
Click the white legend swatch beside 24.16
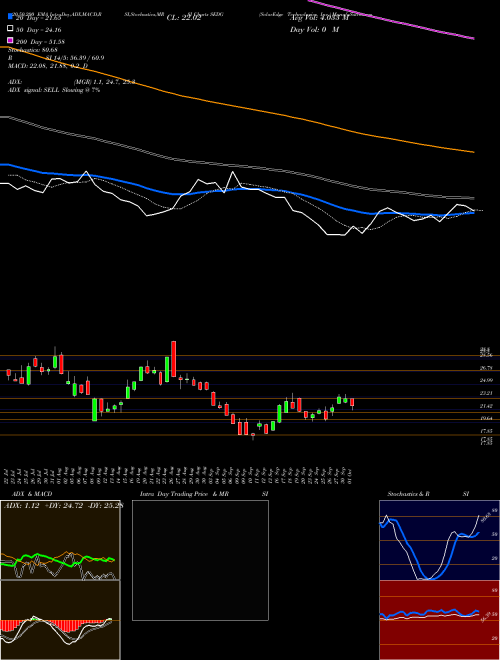point(10,29)
